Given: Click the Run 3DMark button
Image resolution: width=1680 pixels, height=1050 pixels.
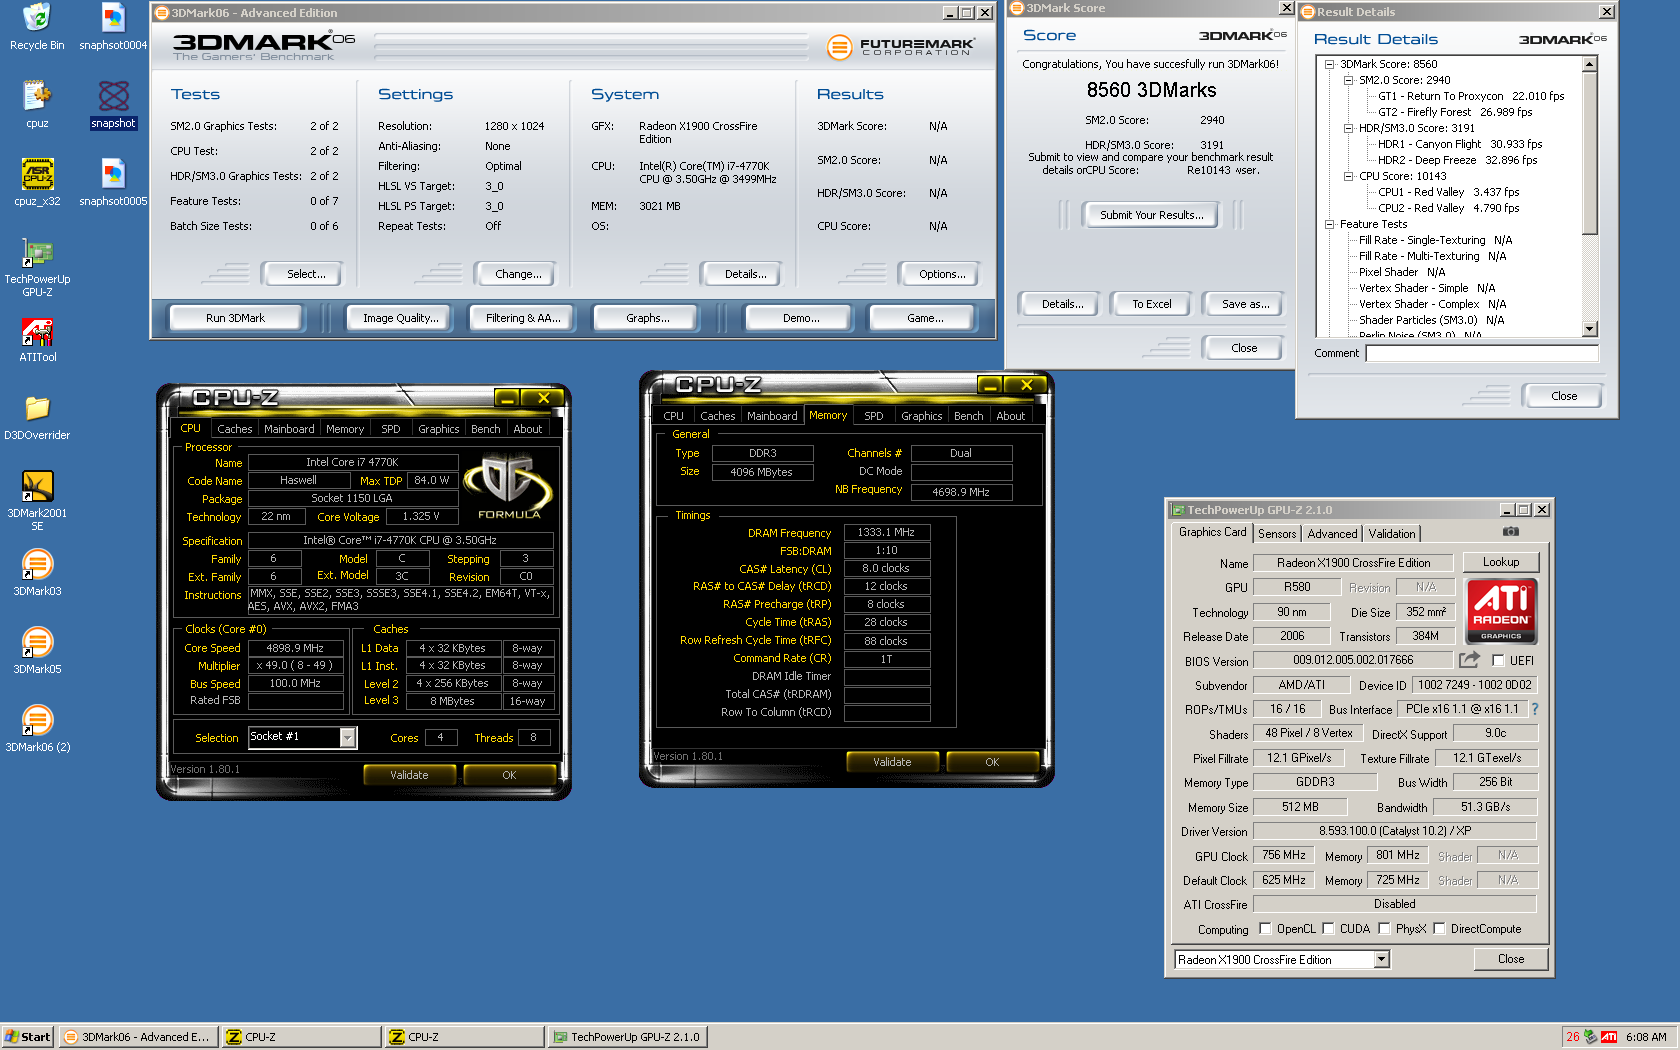Looking at the screenshot, I should point(236,318).
